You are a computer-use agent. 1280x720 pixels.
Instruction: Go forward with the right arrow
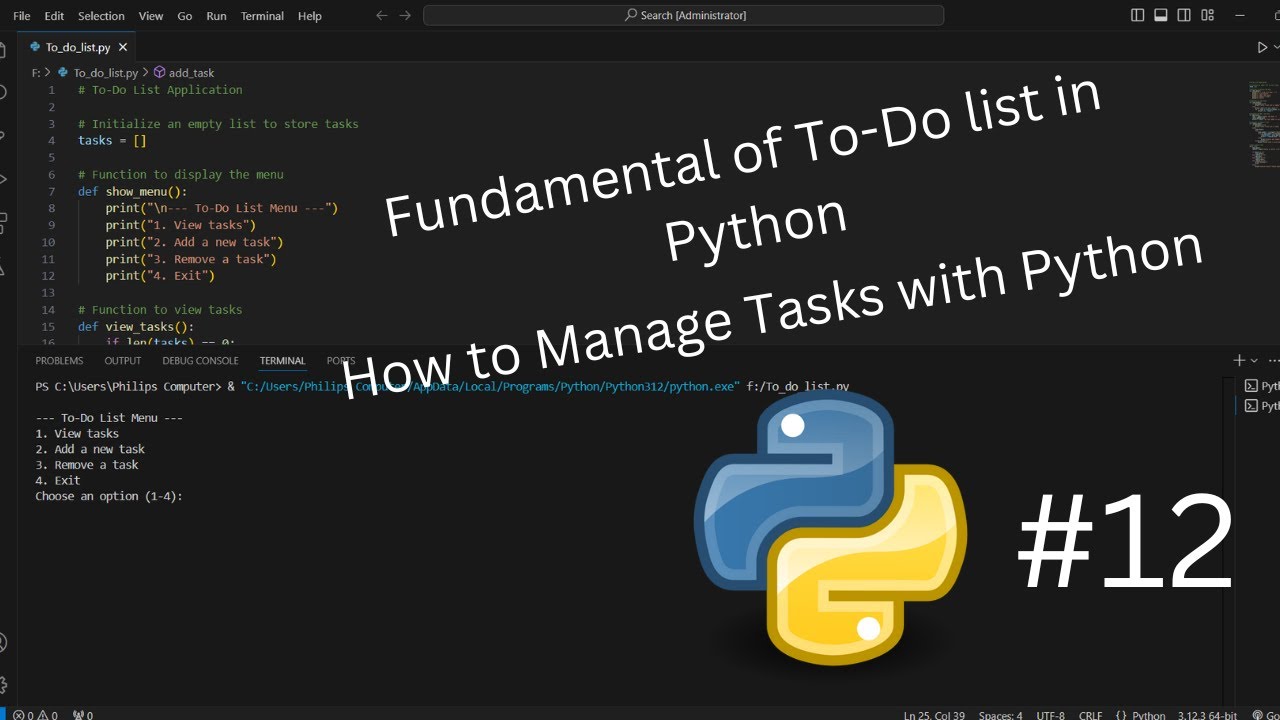coord(405,15)
